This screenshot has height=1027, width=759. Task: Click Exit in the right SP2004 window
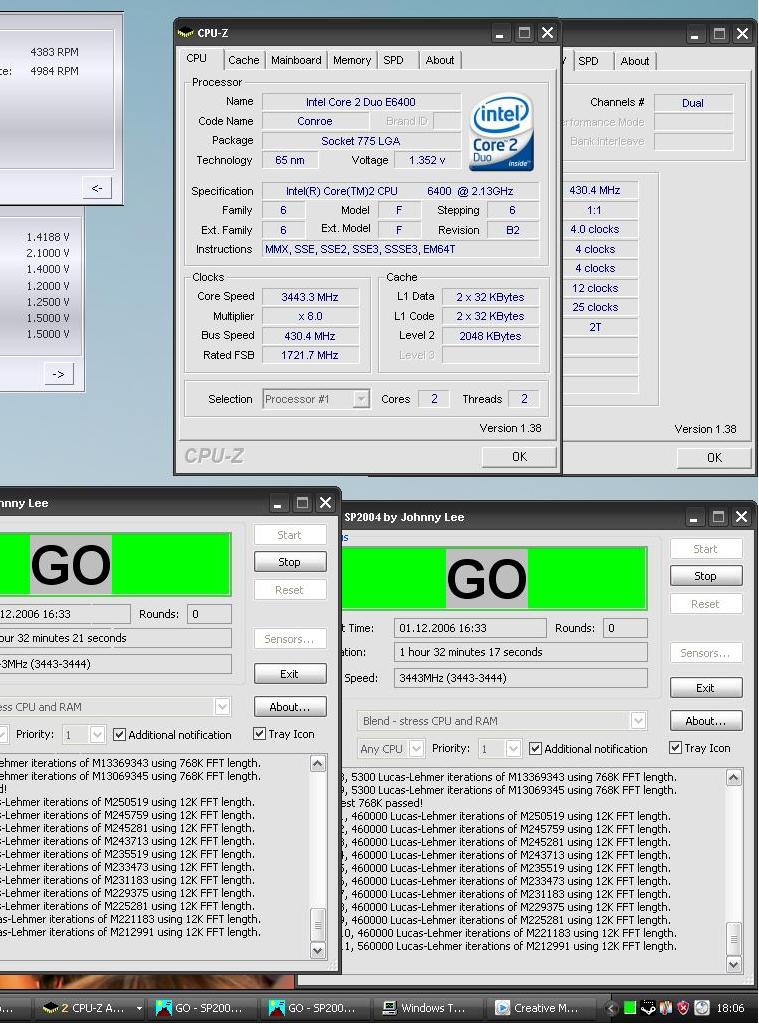coord(705,688)
